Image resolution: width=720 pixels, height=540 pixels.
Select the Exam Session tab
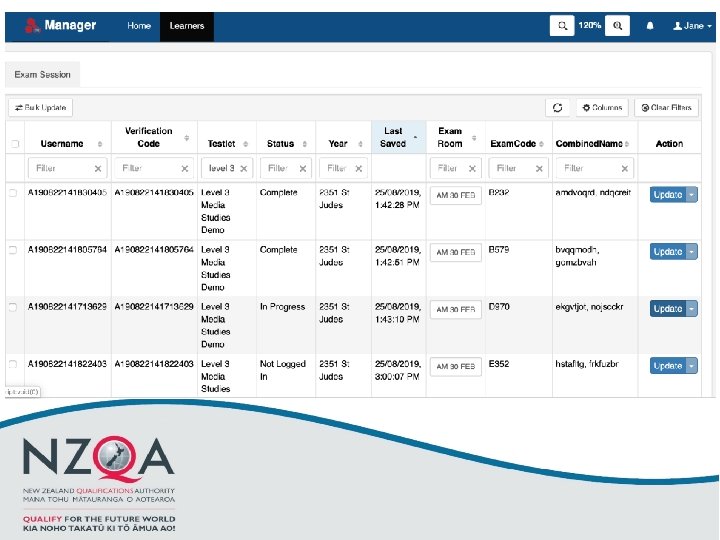point(42,74)
